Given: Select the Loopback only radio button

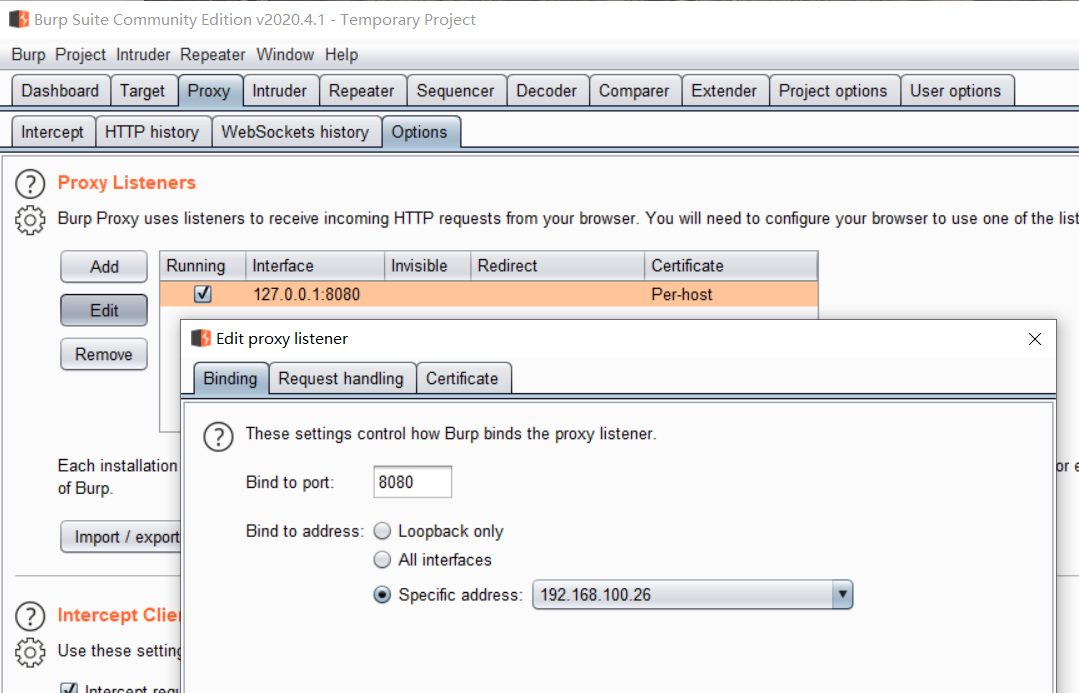Looking at the screenshot, I should (382, 531).
